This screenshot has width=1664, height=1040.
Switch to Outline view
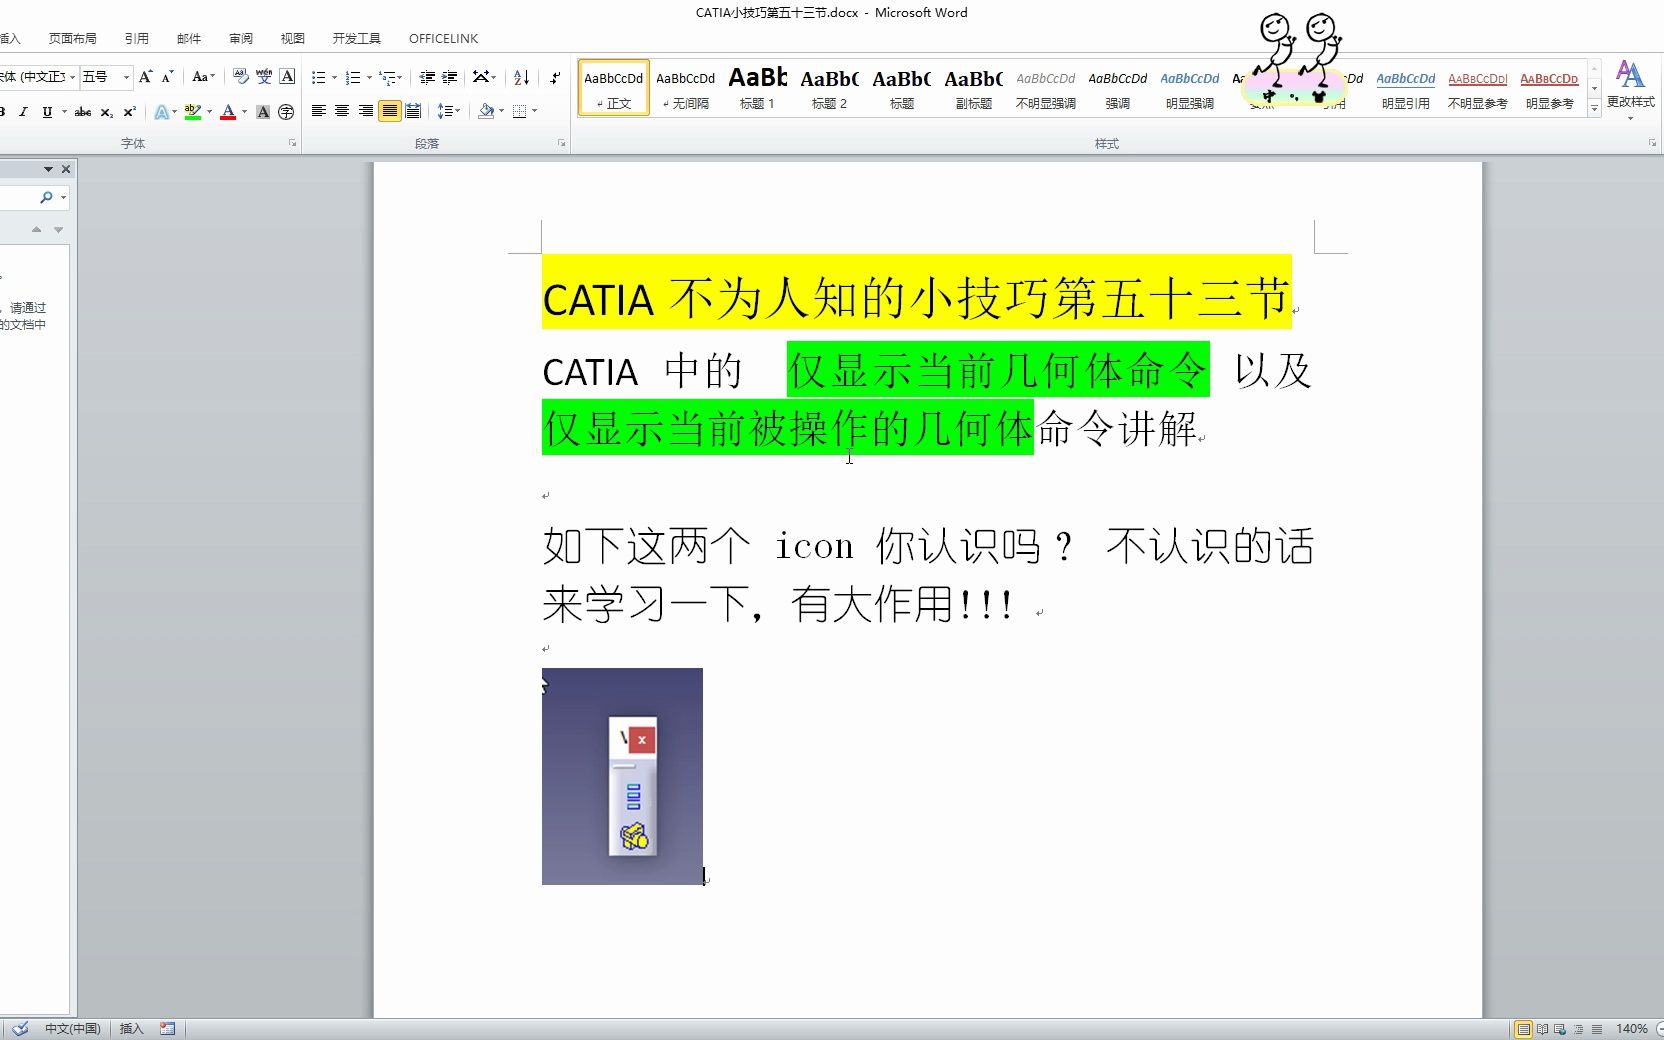[x=1579, y=1029]
